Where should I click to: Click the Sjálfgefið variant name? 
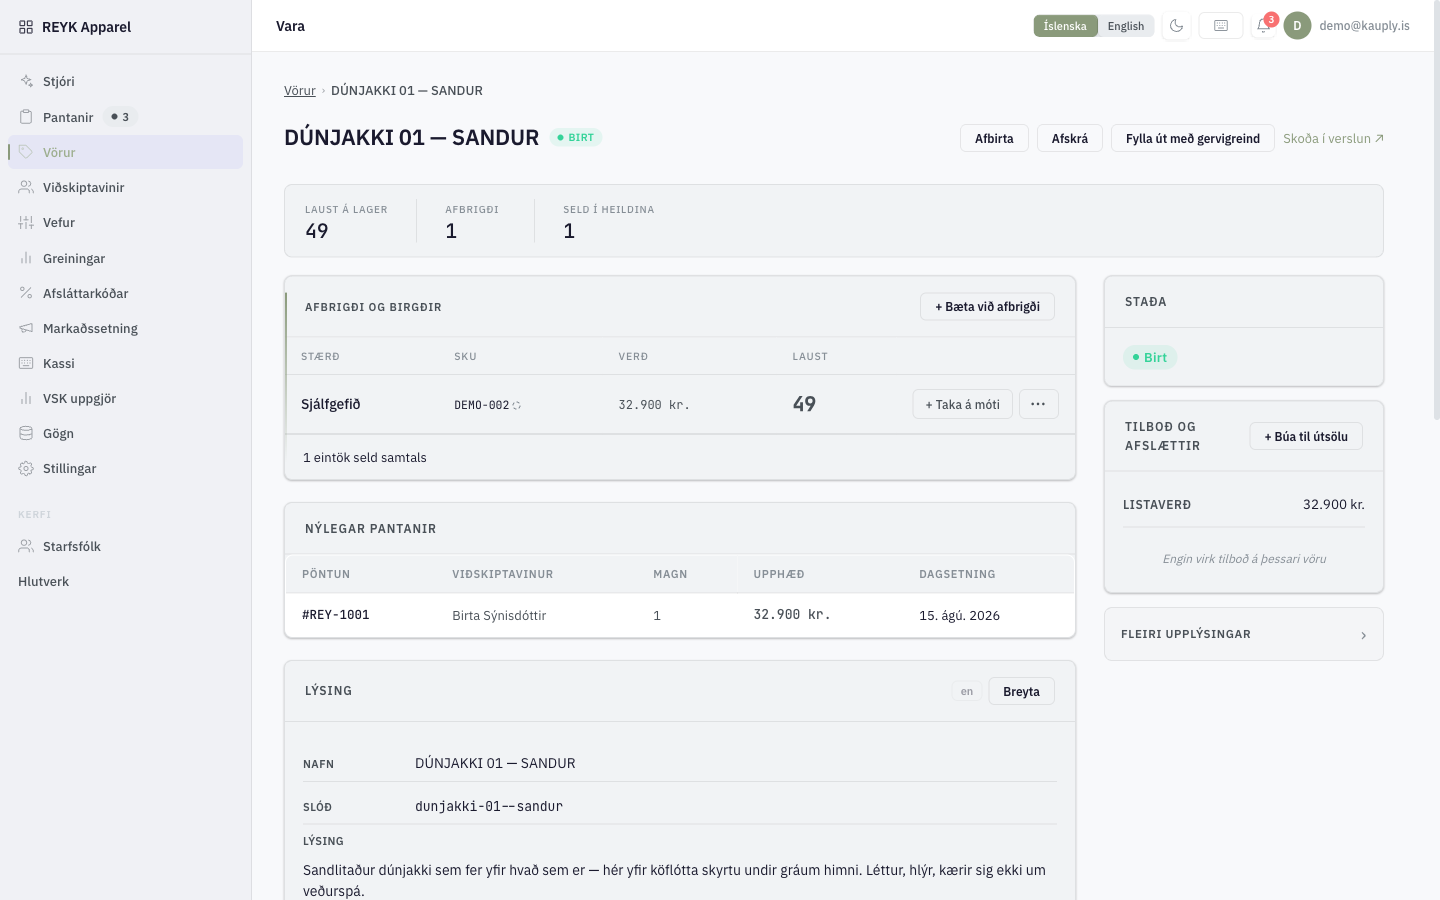coord(331,404)
